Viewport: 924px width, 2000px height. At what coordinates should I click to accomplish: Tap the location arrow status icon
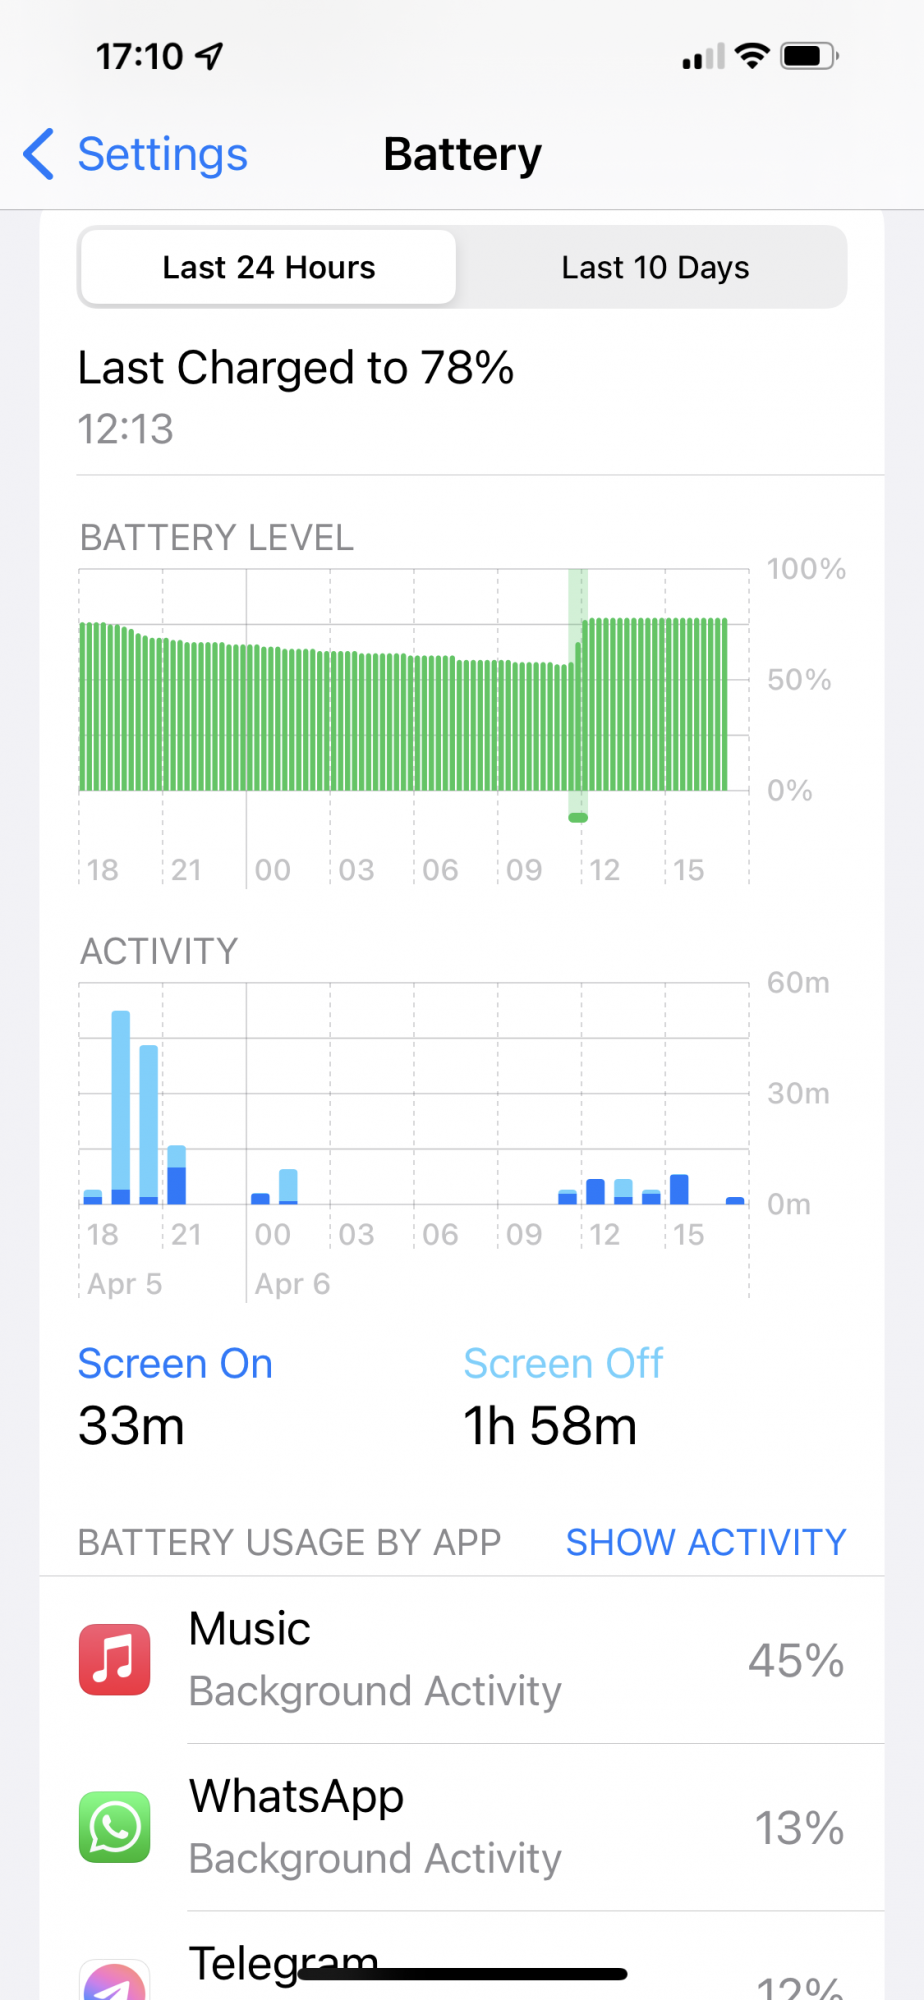click(x=210, y=56)
